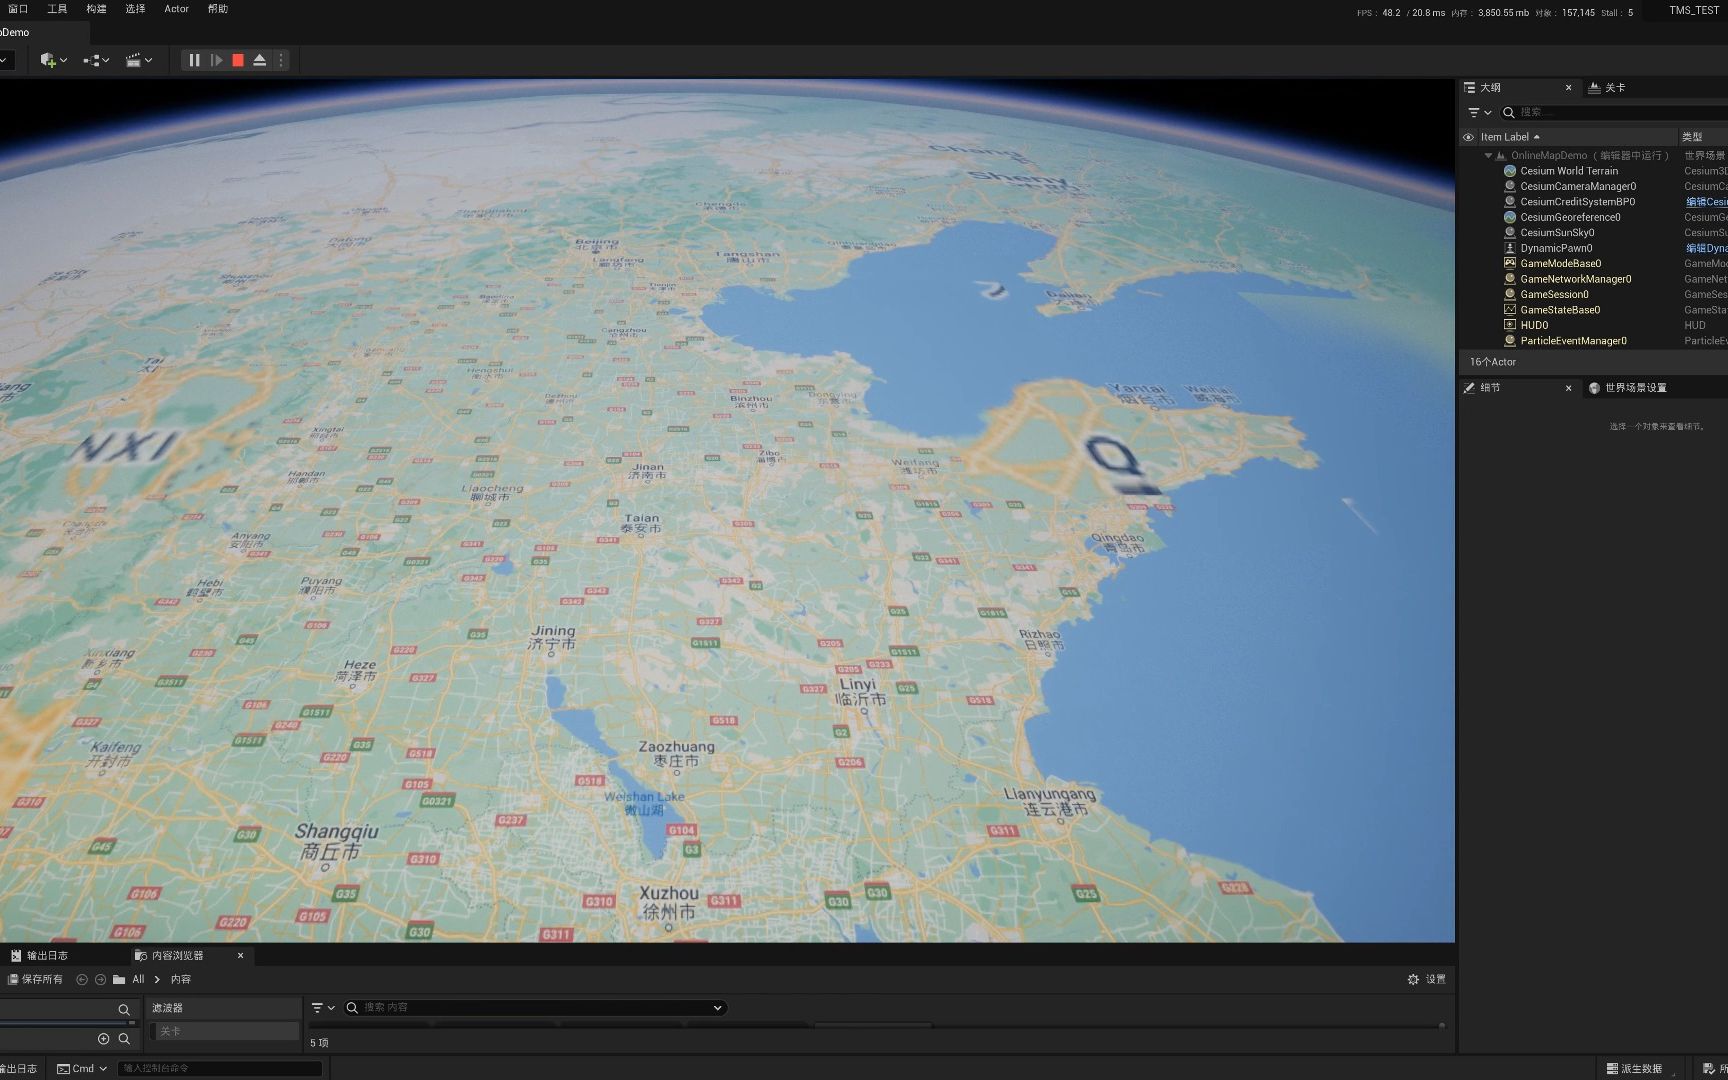The width and height of the screenshot is (1728, 1080).
Task: Open the Sequencer cinematics icon
Action: tap(134, 60)
